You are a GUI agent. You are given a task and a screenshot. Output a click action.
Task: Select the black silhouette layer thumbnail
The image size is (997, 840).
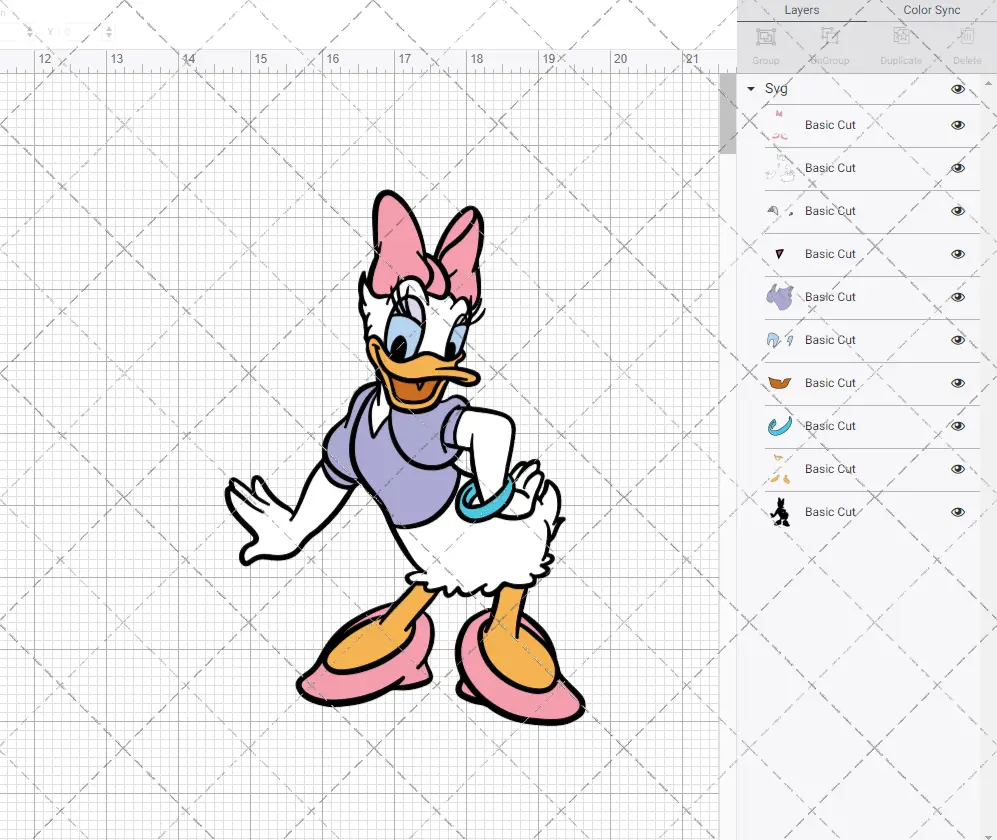[x=780, y=512]
